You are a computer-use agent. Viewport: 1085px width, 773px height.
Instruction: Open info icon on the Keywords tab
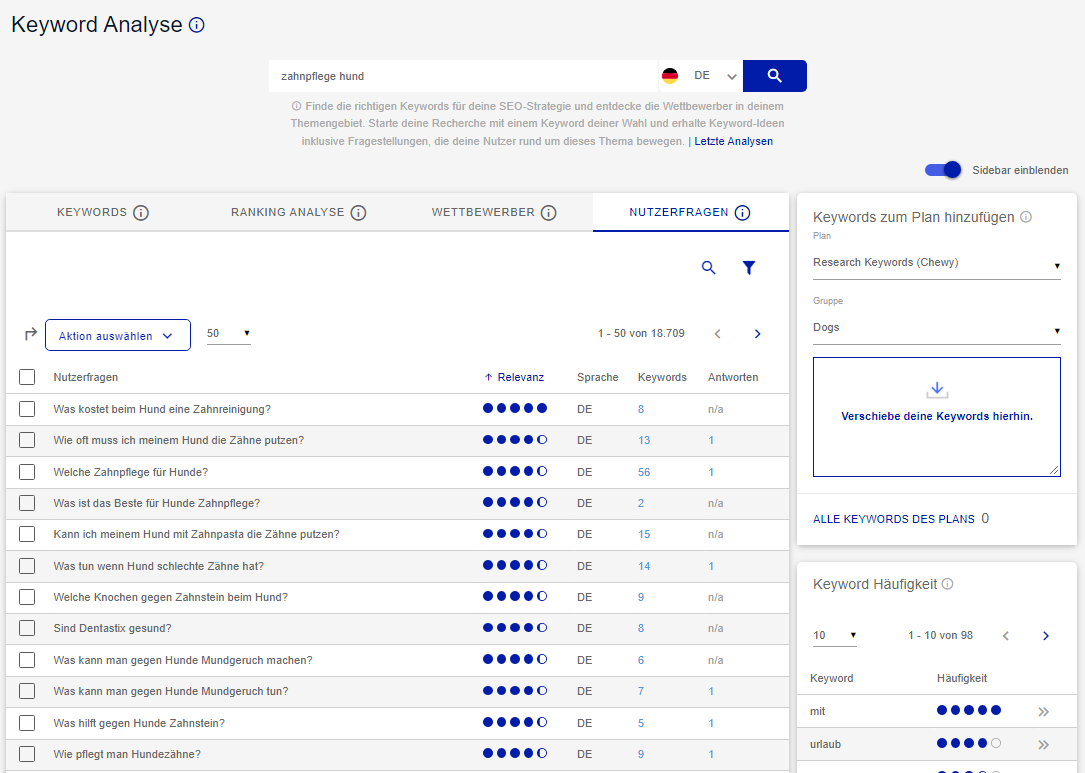pyautogui.click(x=141, y=212)
